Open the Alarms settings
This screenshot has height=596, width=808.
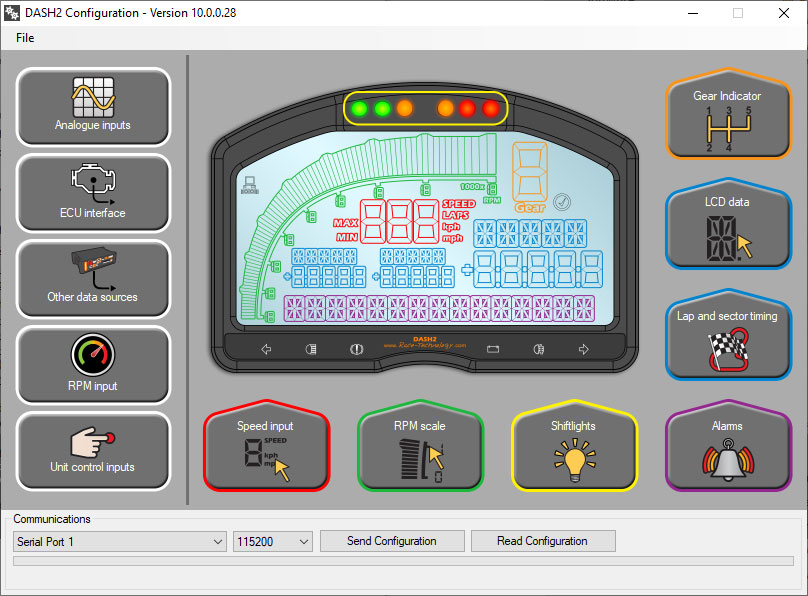click(727, 451)
